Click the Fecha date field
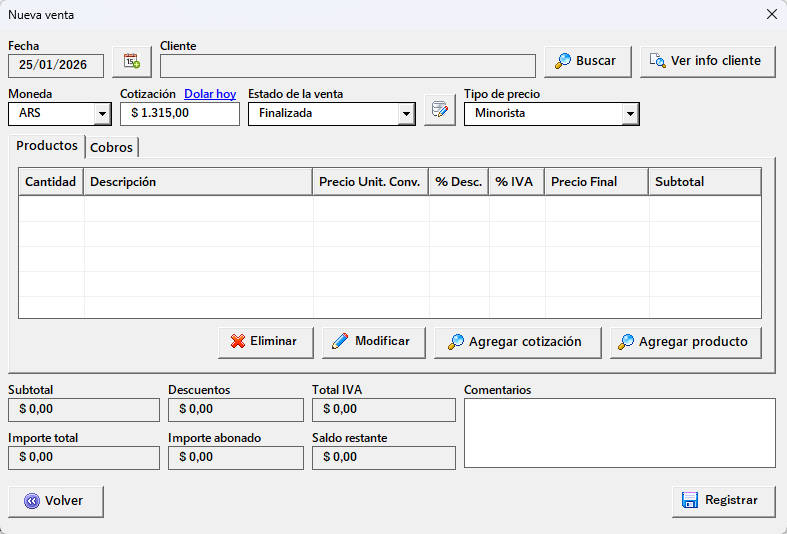Viewport: 787px width, 534px height. (56, 66)
